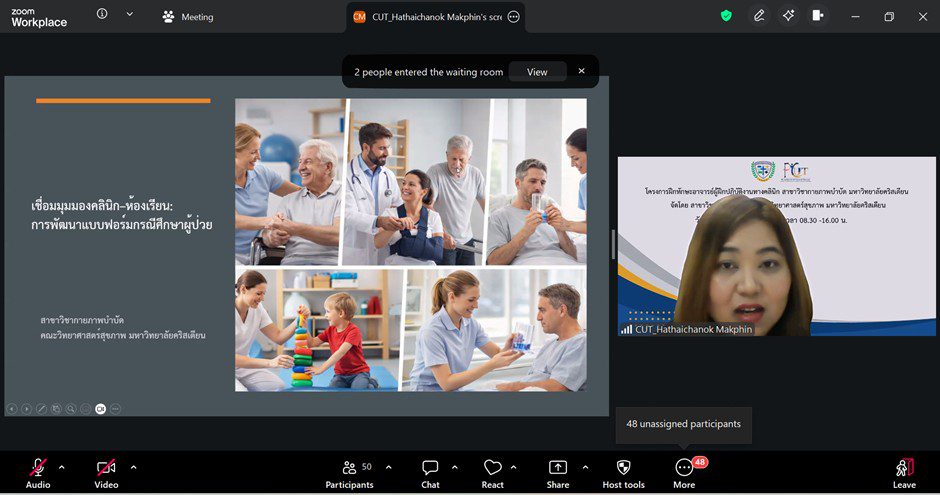
Task: Turn on the camera with the Video button
Action: (106, 472)
